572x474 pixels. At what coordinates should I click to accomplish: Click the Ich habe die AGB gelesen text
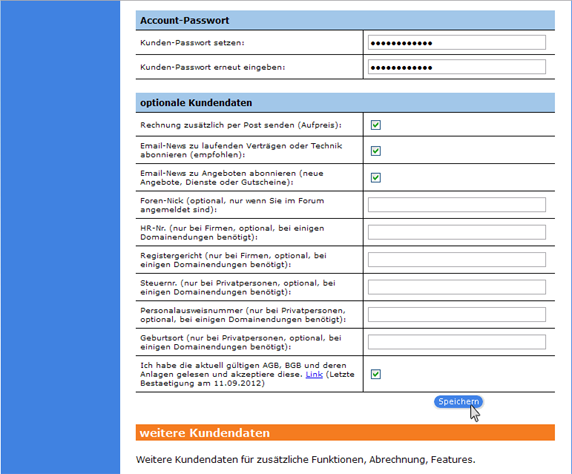pyautogui.click(x=247, y=374)
